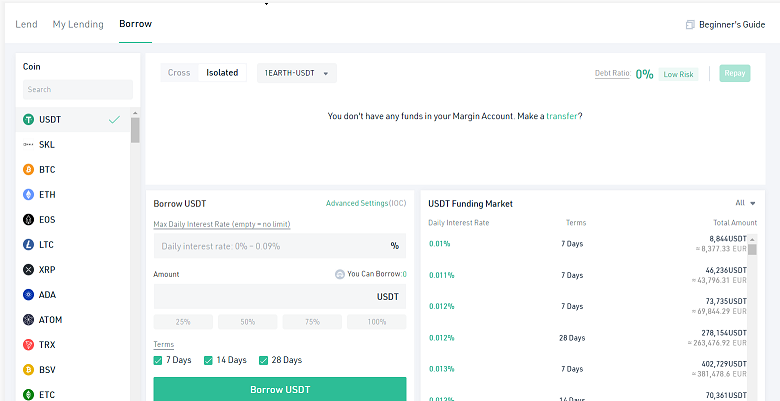Click the Total Amount column header

[x=735, y=223]
